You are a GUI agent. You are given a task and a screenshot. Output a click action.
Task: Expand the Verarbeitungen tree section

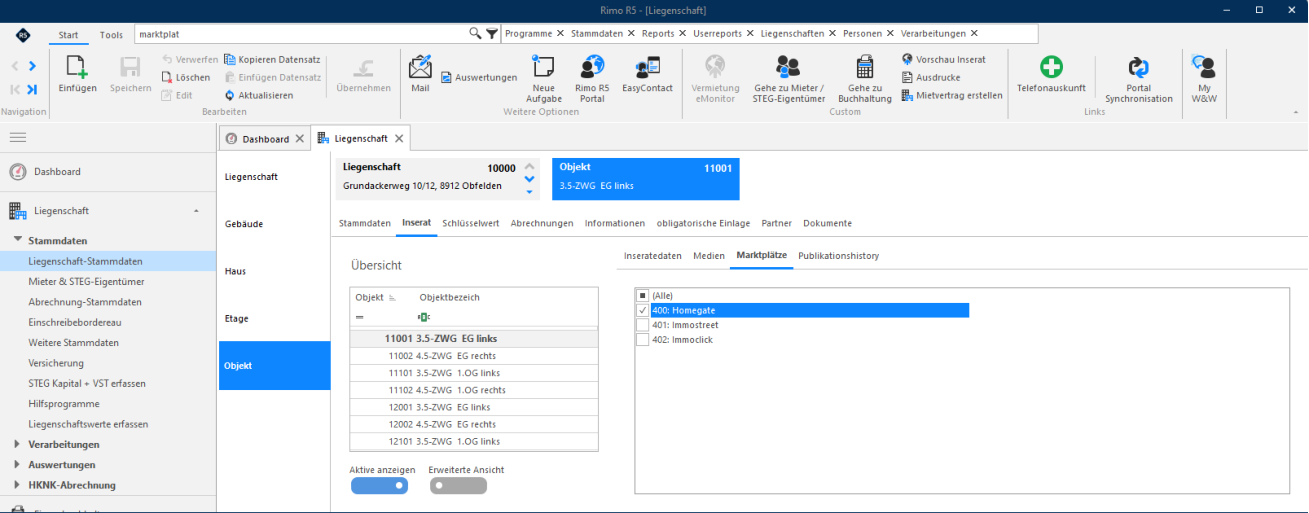[18, 444]
